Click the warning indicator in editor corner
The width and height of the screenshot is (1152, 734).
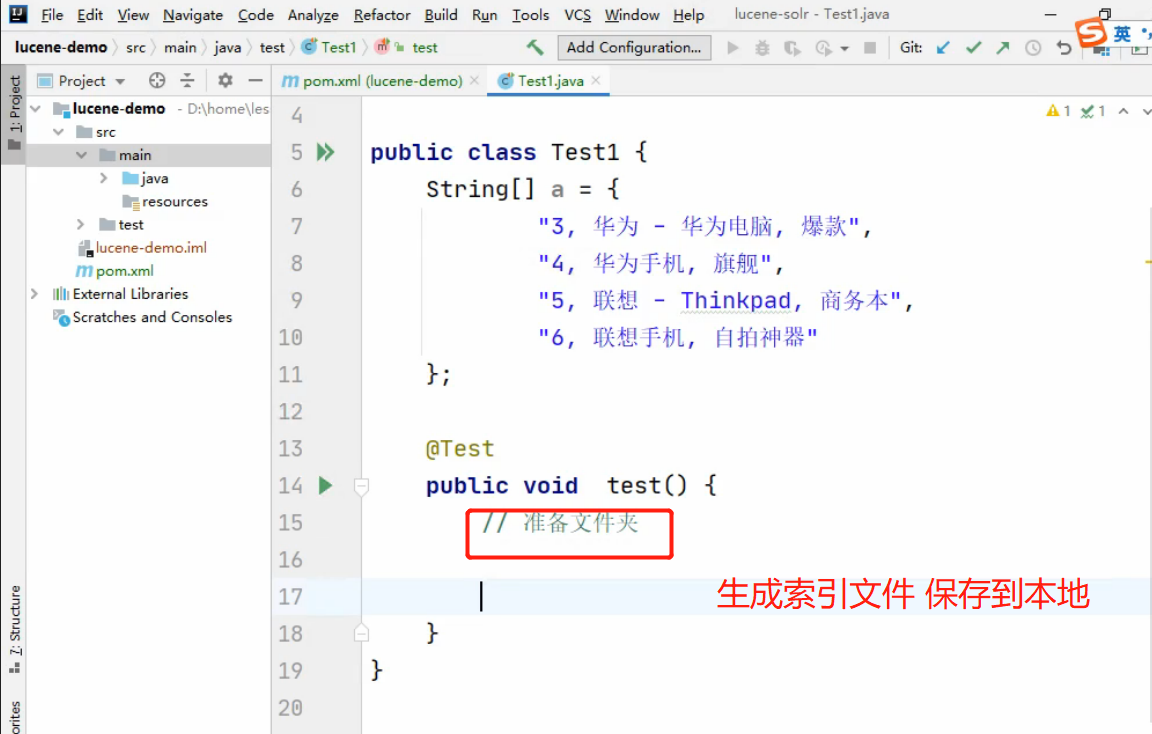click(1059, 111)
